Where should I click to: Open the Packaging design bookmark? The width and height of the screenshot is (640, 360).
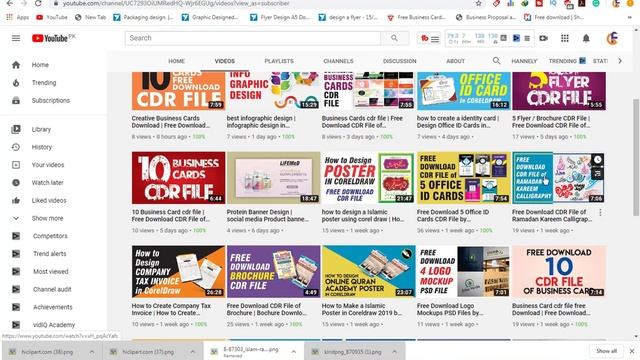coord(143,17)
